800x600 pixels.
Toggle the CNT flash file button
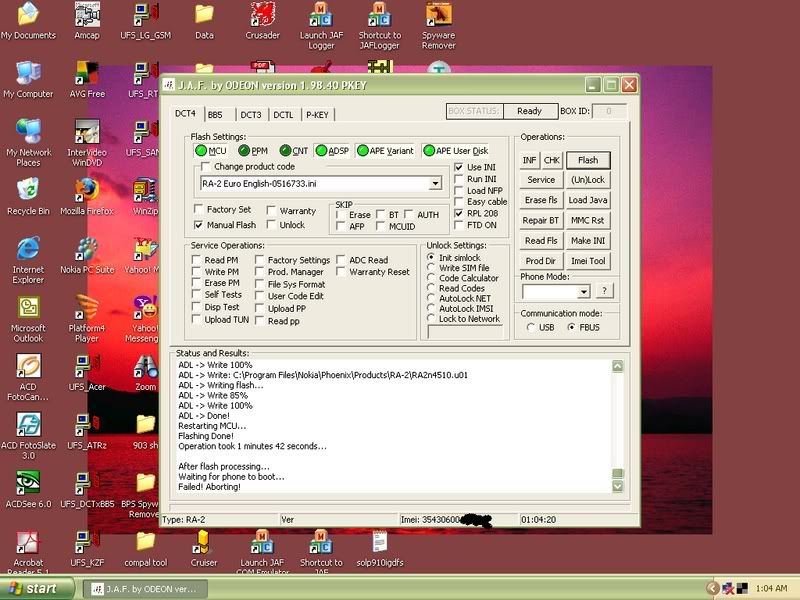(294, 151)
